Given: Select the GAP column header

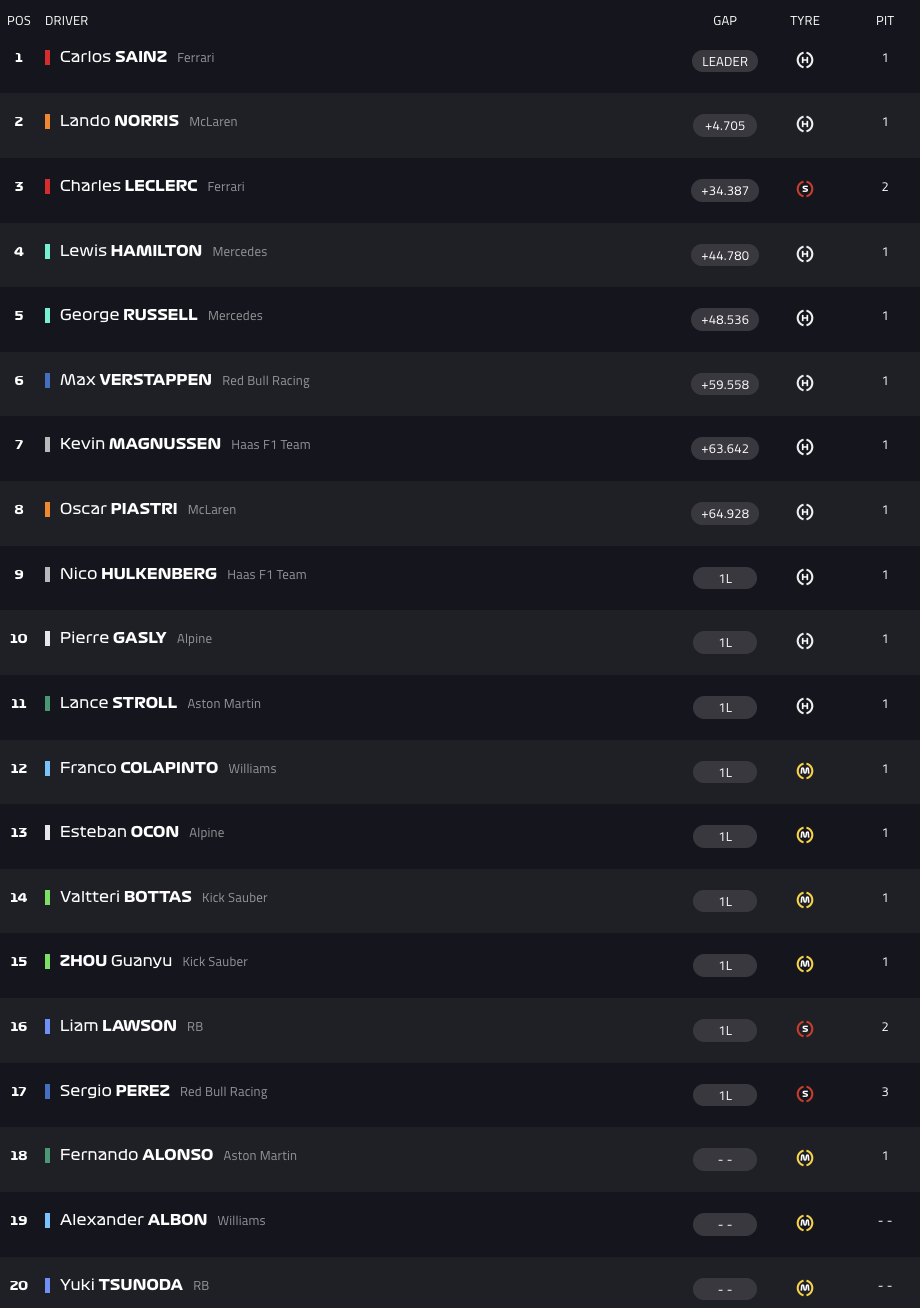Looking at the screenshot, I should click(725, 21).
